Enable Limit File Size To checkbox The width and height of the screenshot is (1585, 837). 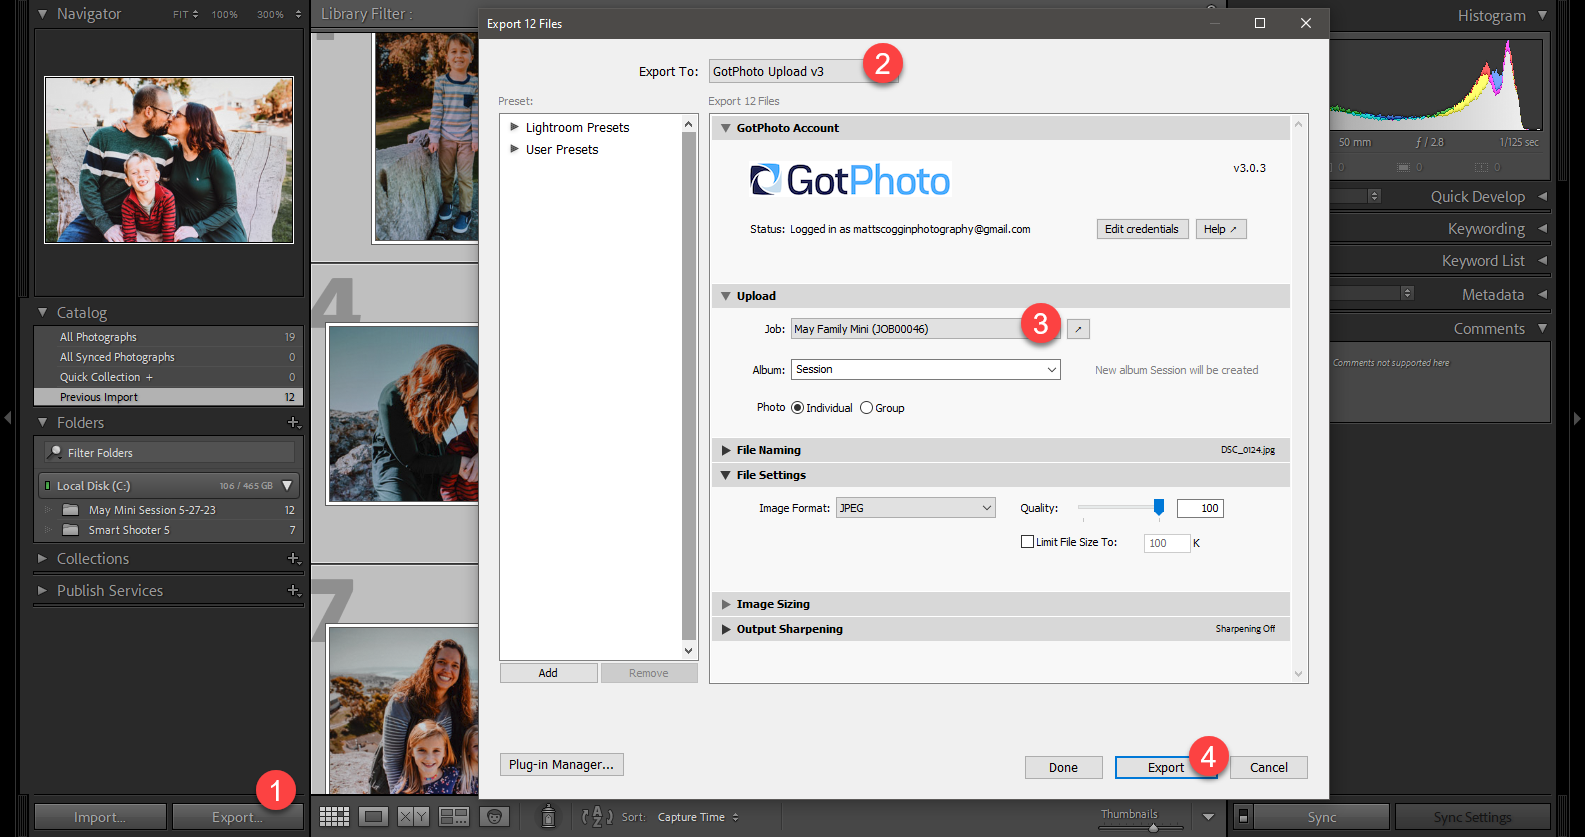coord(1027,542)
